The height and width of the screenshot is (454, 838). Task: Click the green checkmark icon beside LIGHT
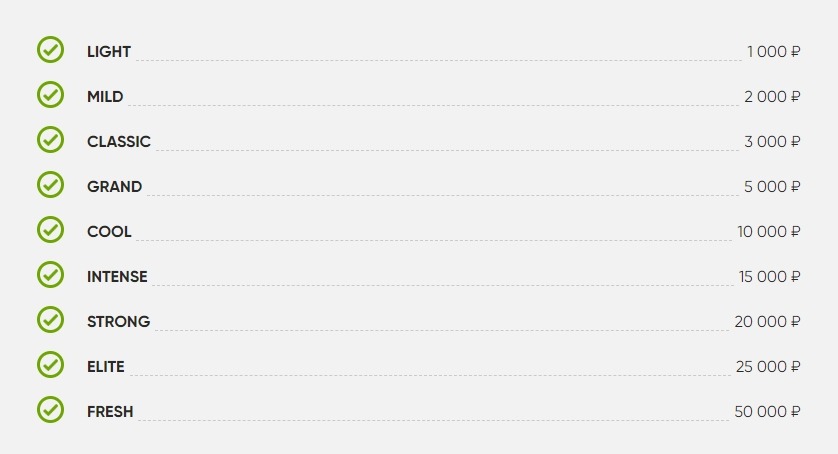click(50, 50)
